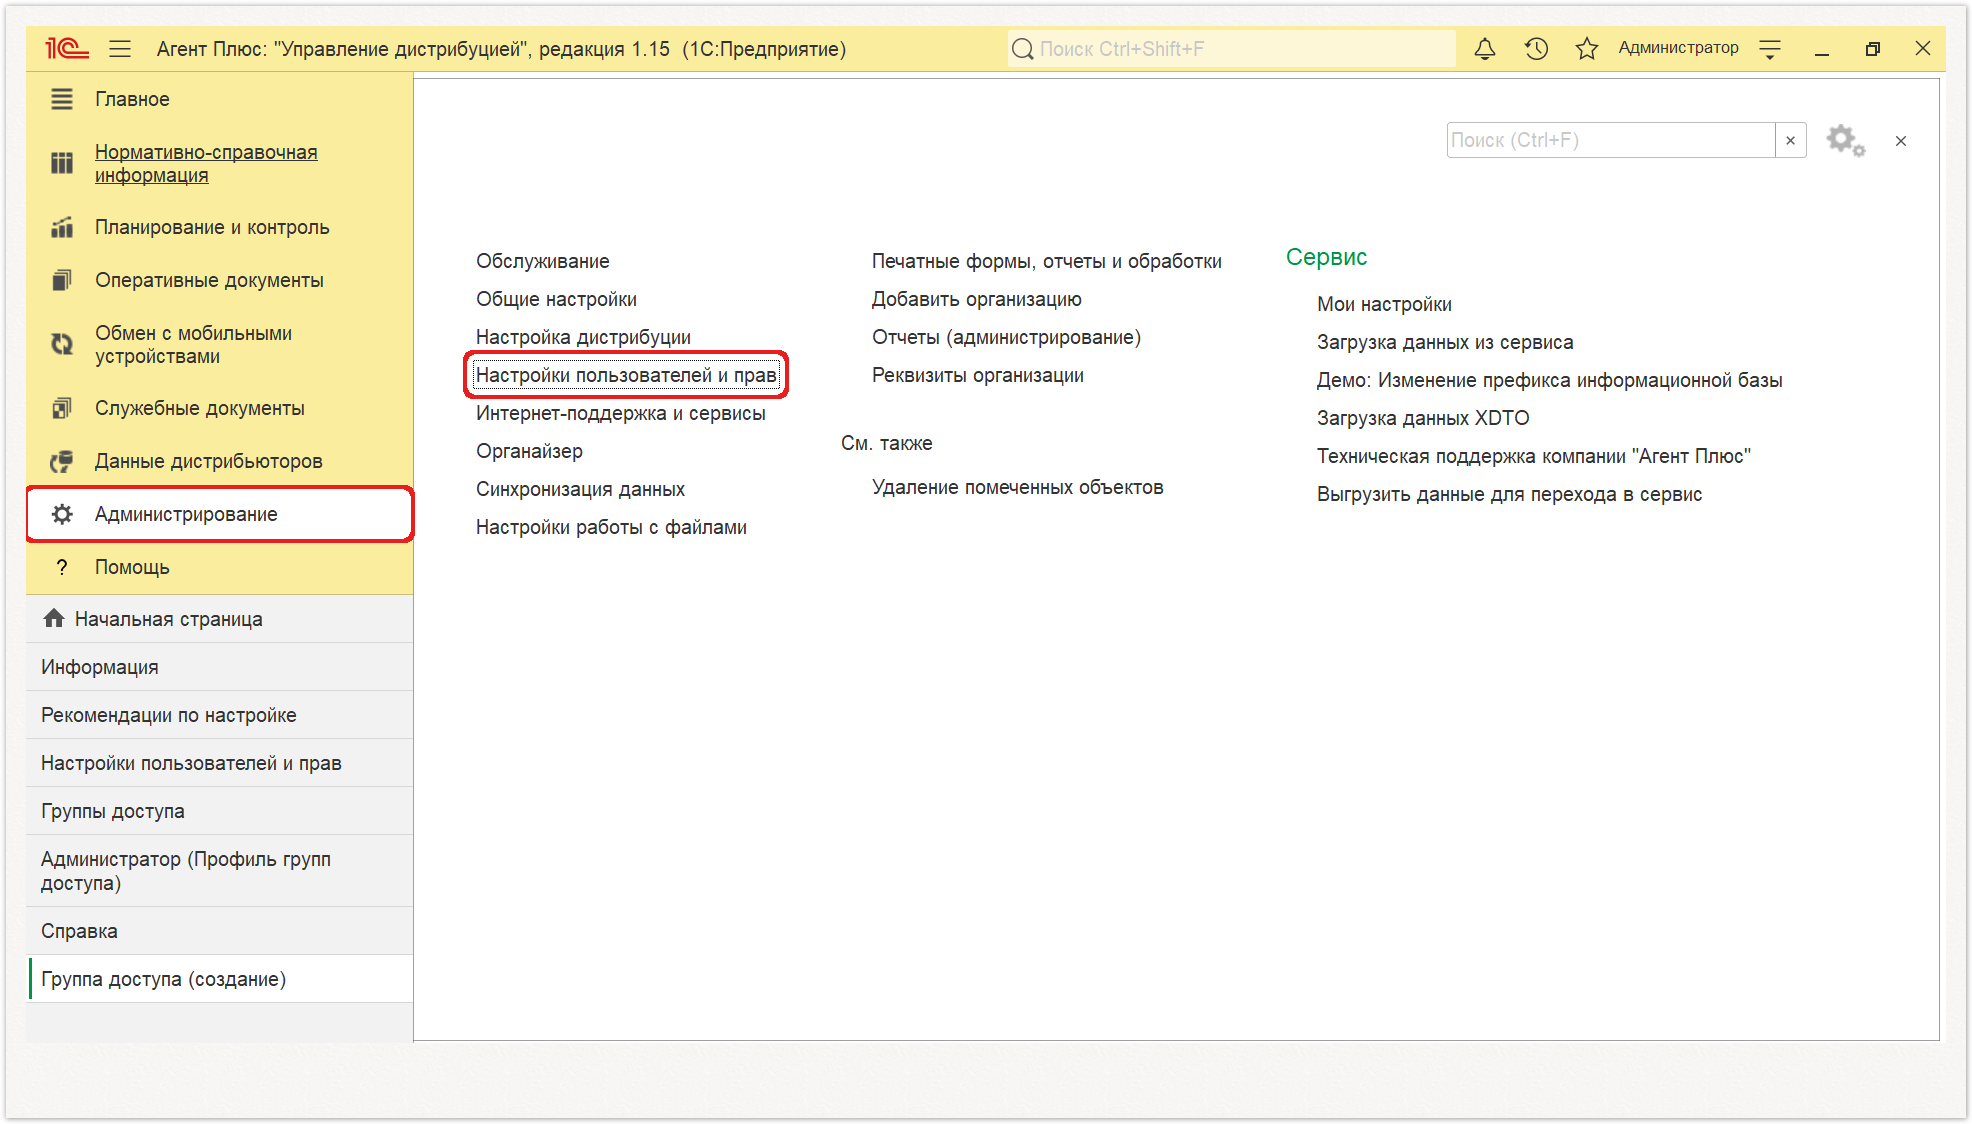Open Демо: Изменение префикса информационной базы
The height and width of the screenshot is (1124, 1972).
[1549, 380]
